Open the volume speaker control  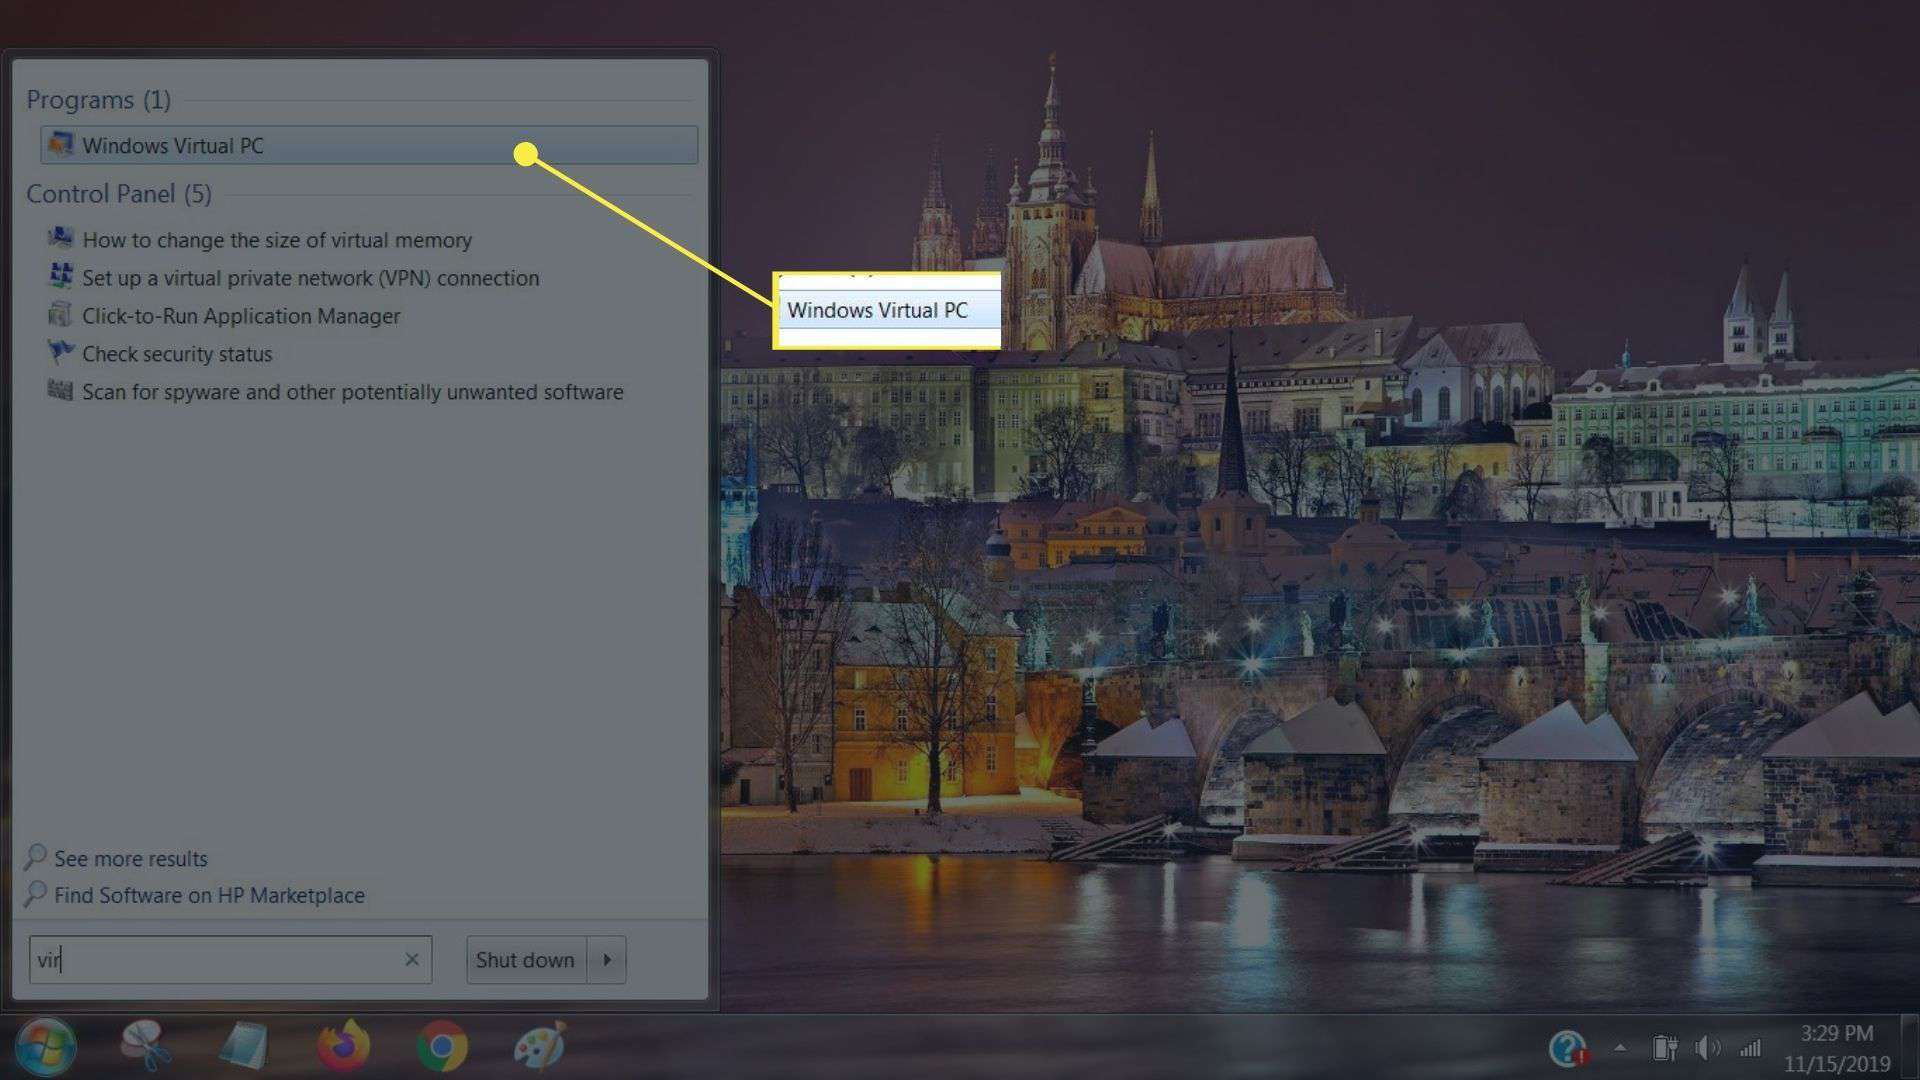pos(1707,1048)
